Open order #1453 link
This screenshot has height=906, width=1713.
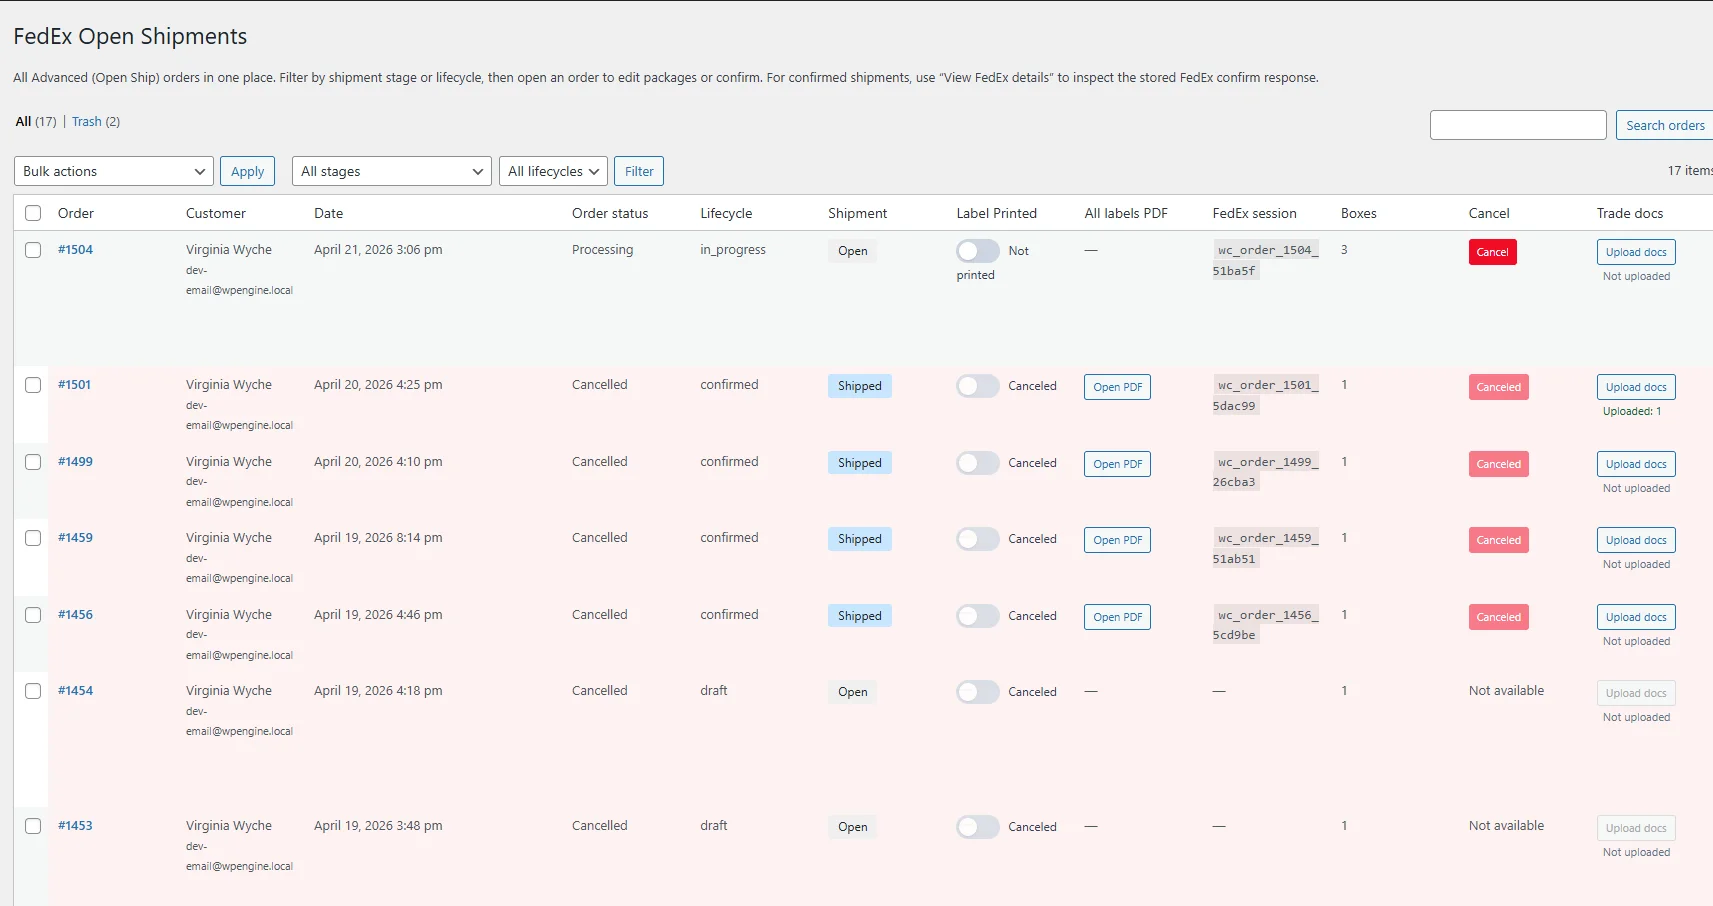(75, 826)
